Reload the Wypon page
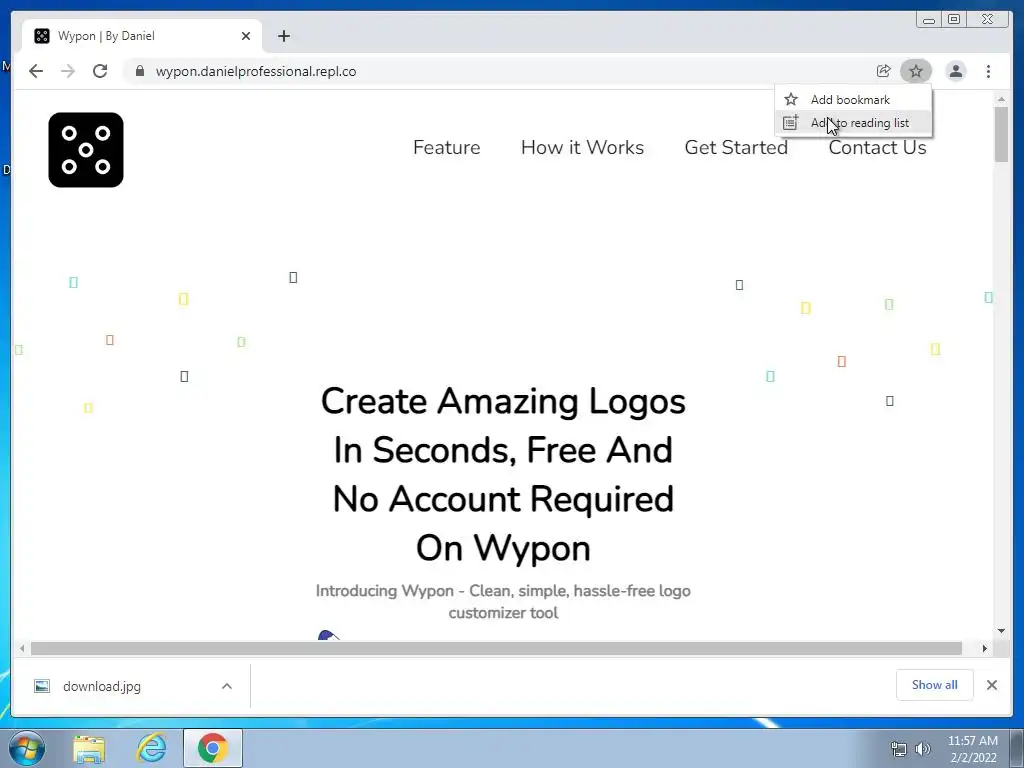This screenshot has height=768, width=1024. point(100,71)
